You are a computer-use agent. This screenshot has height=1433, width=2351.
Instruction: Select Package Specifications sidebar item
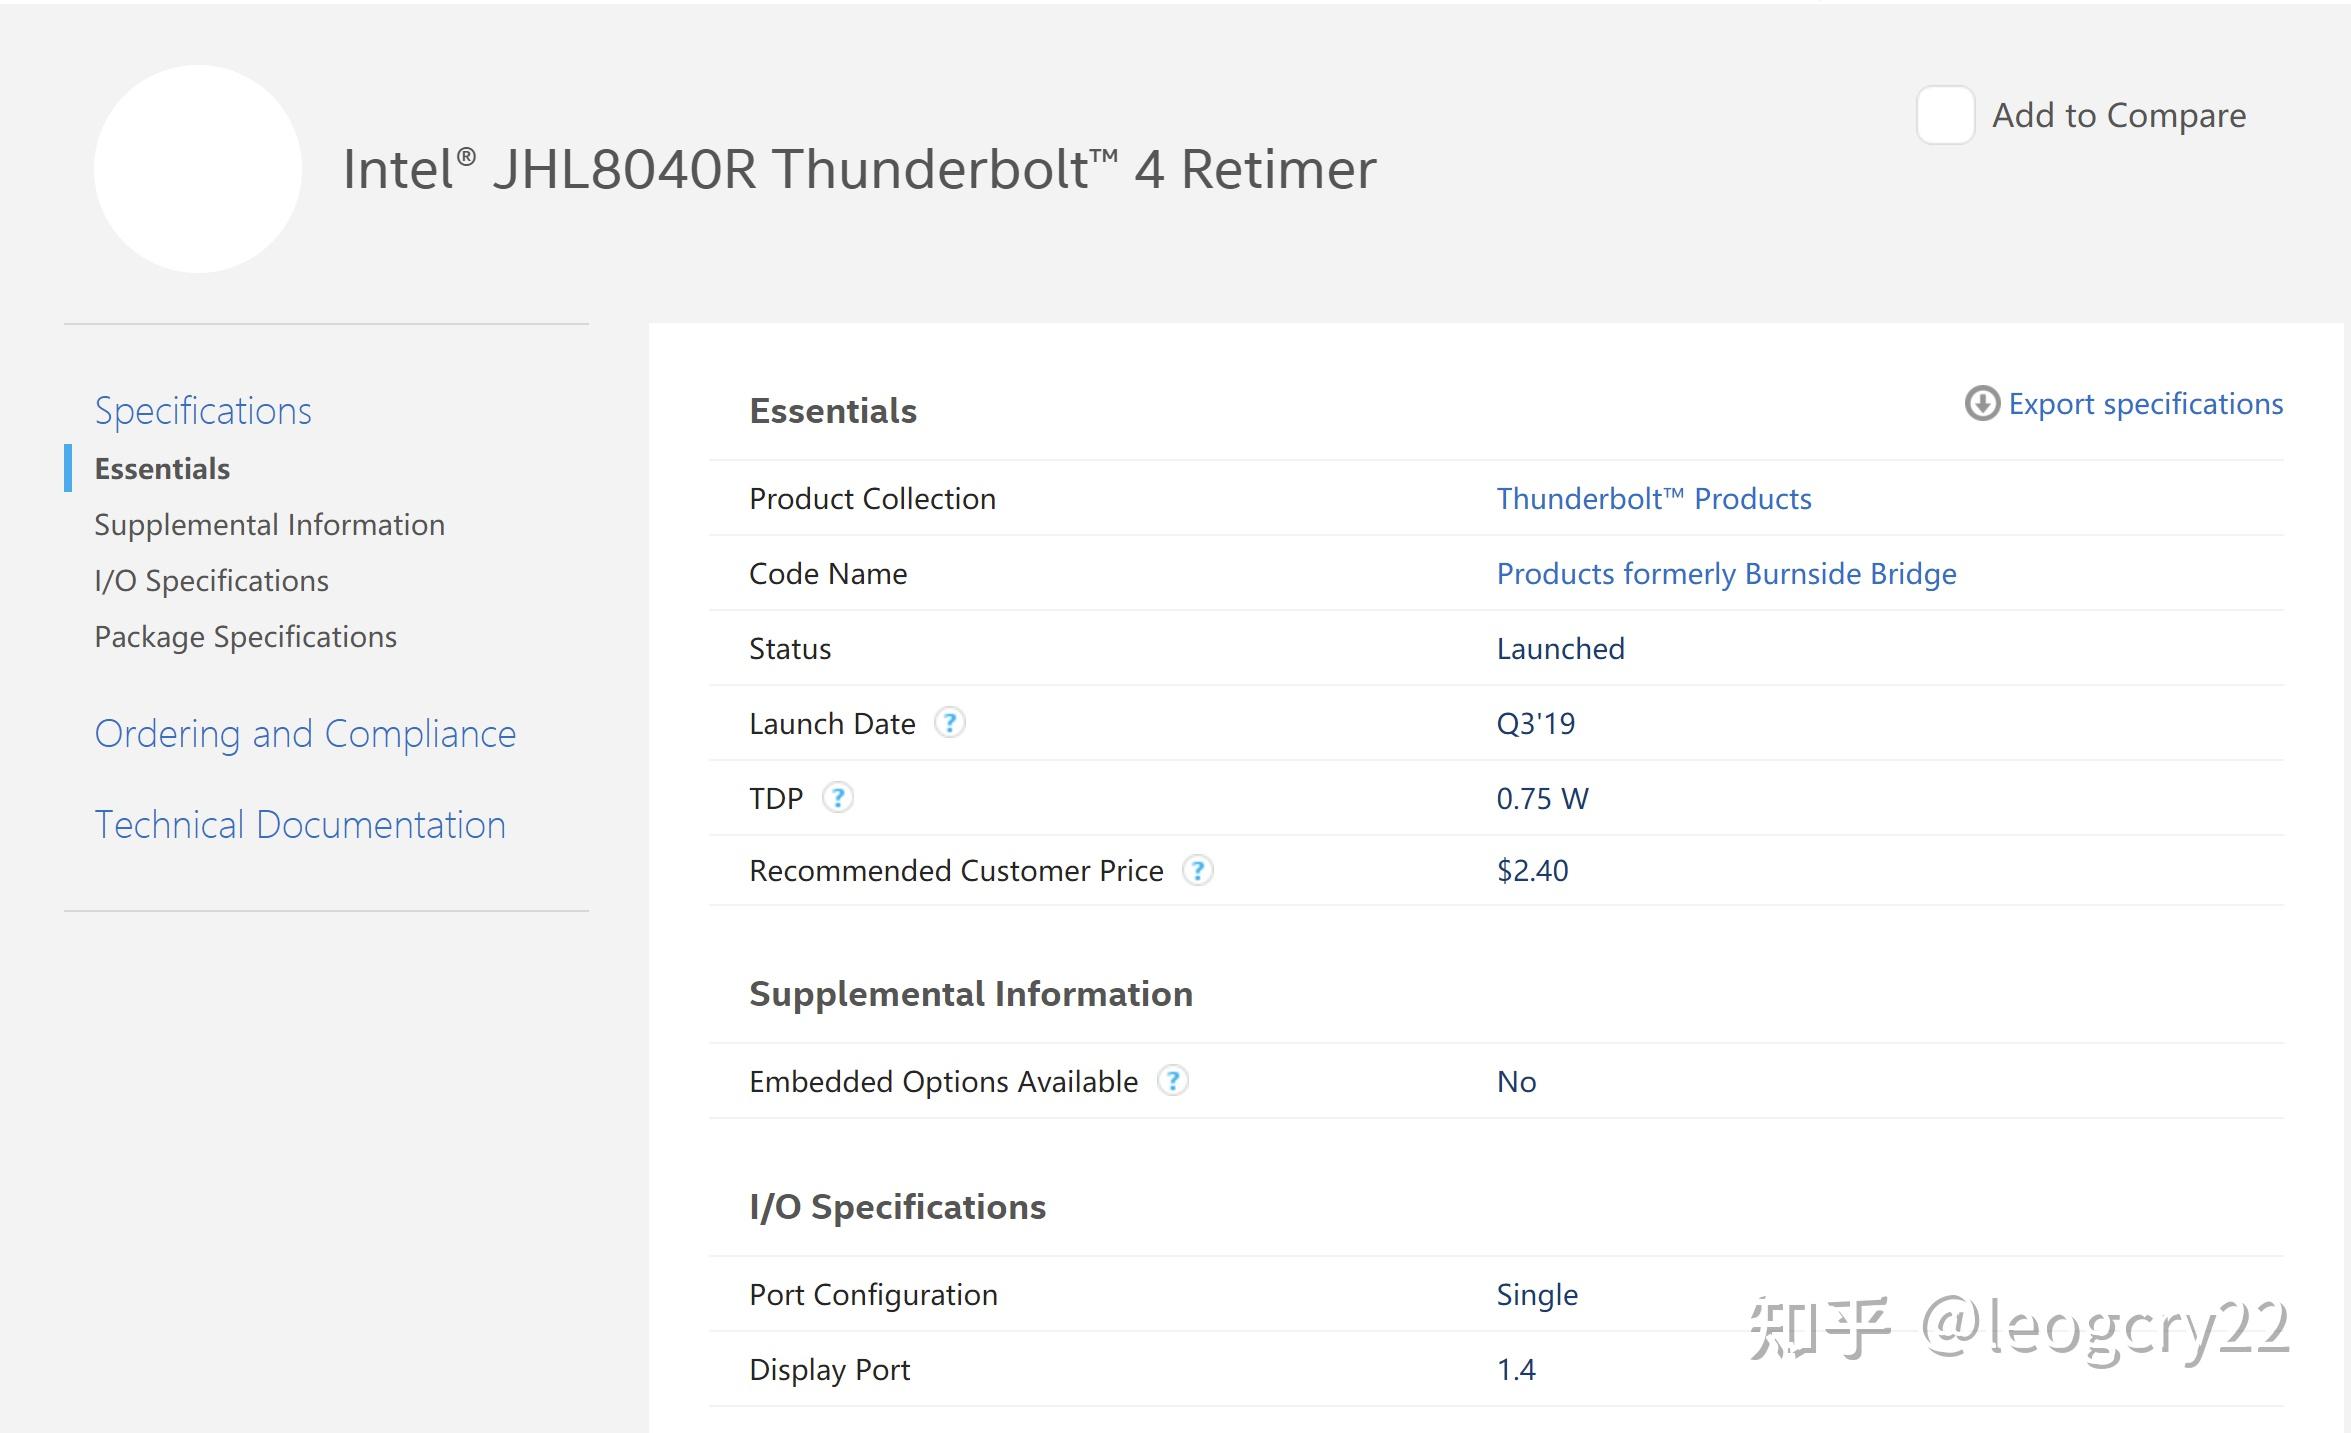pos(245,636)
